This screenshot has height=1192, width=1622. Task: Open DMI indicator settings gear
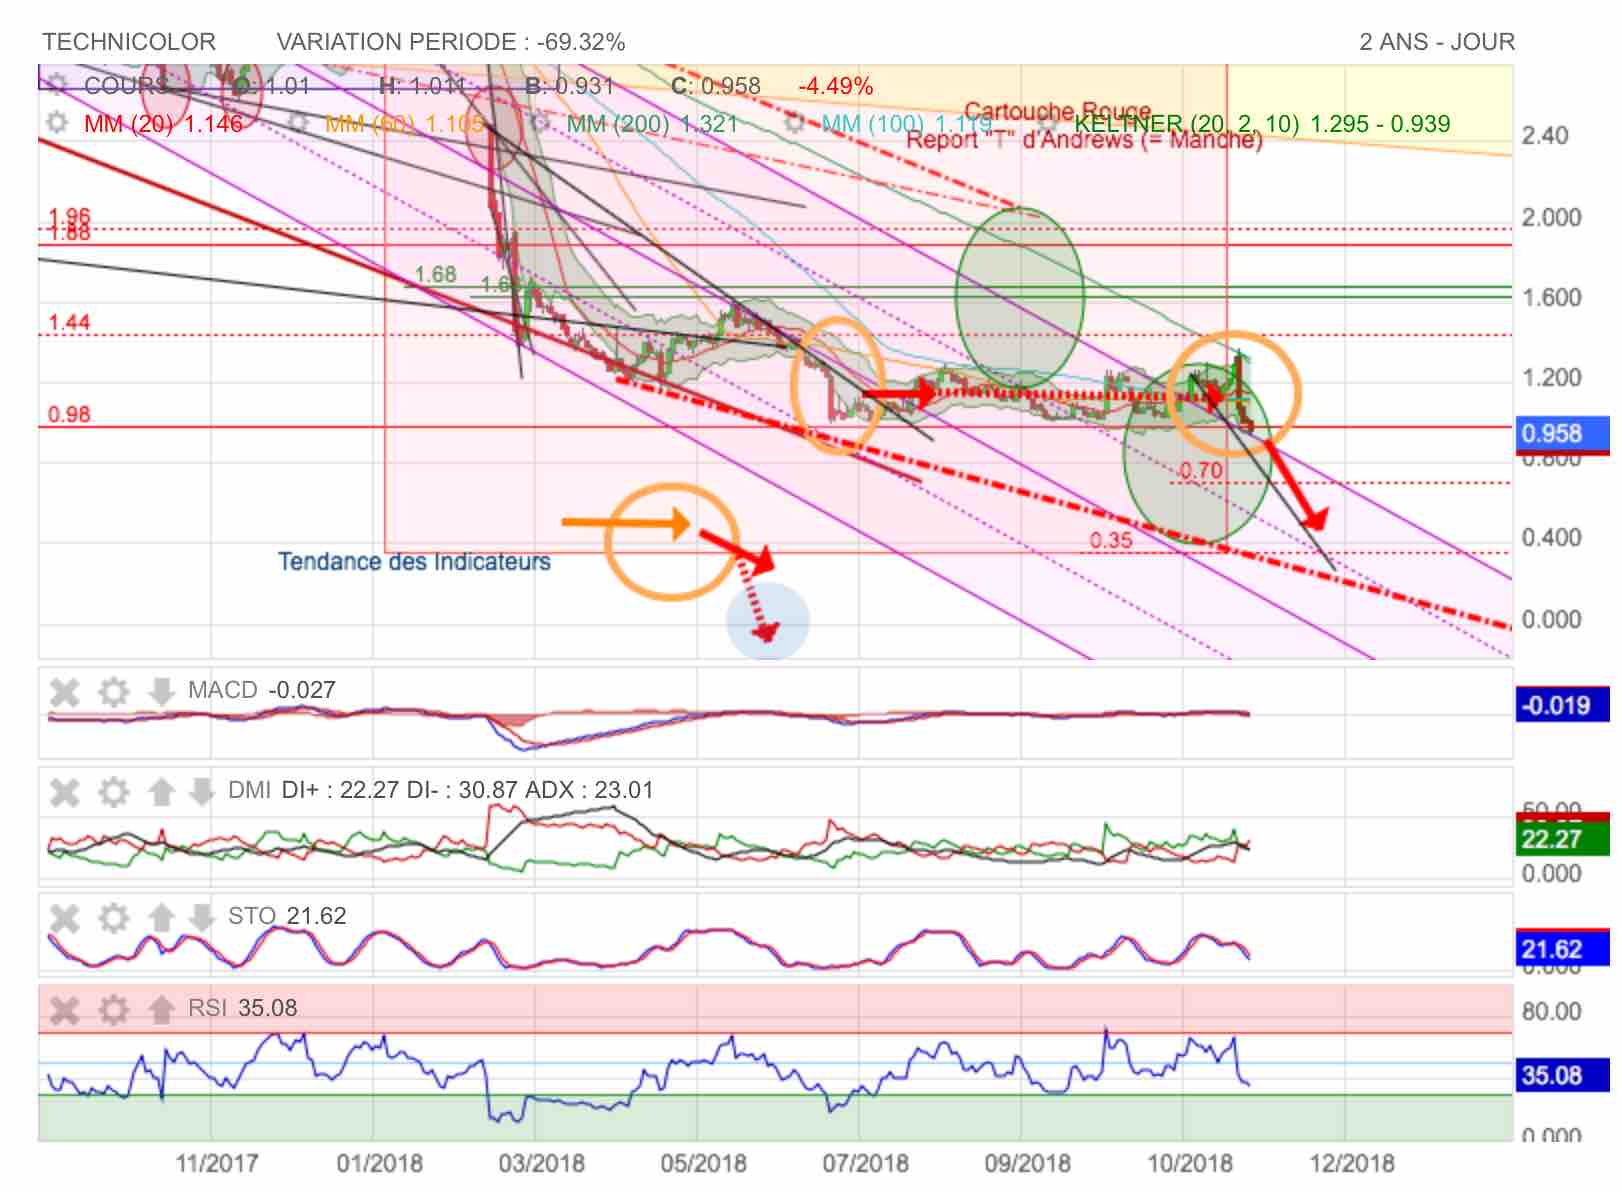tap(113, 792)
